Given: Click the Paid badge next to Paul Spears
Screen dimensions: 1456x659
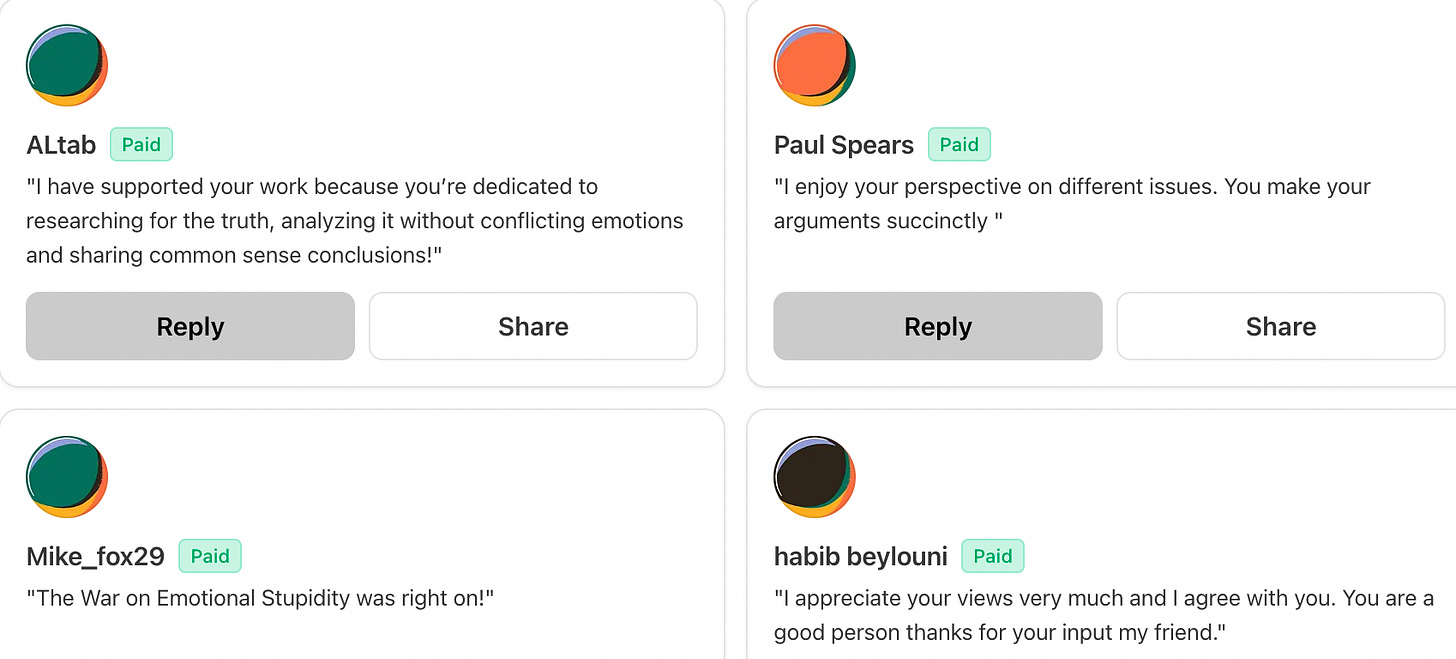Looking at the screenshot, I should point(959,145).
